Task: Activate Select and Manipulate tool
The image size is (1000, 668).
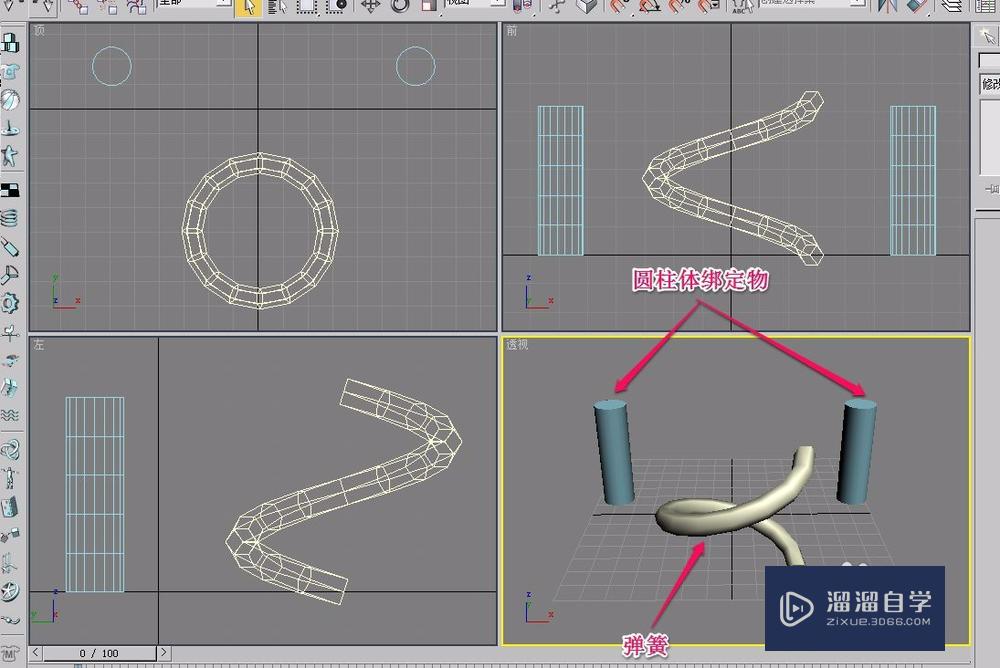Action: click(x=557, y=6)
